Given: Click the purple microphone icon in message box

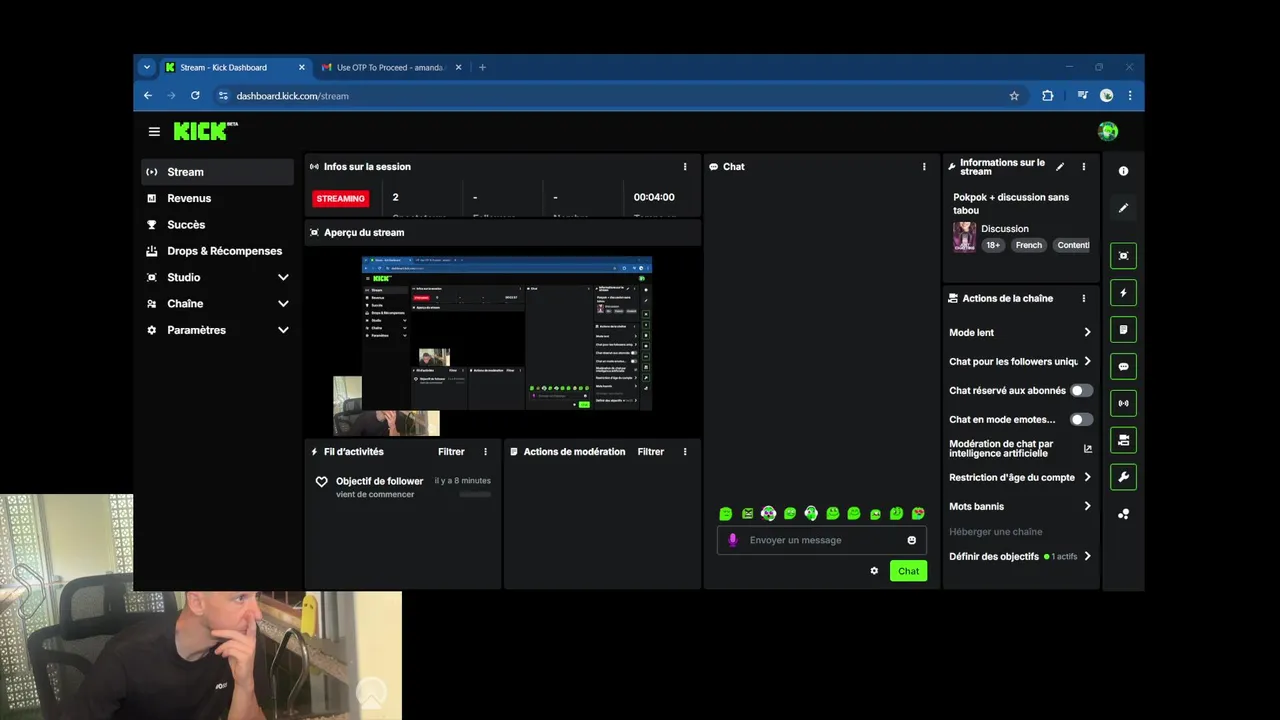Looking at the screenshot, I should tap(733, 540).
